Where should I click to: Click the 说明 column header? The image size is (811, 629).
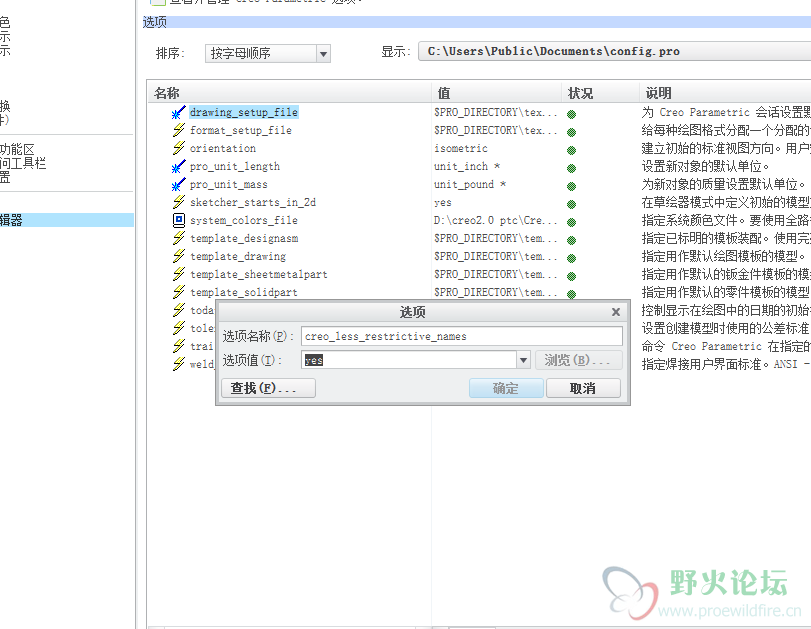(725, 93)
